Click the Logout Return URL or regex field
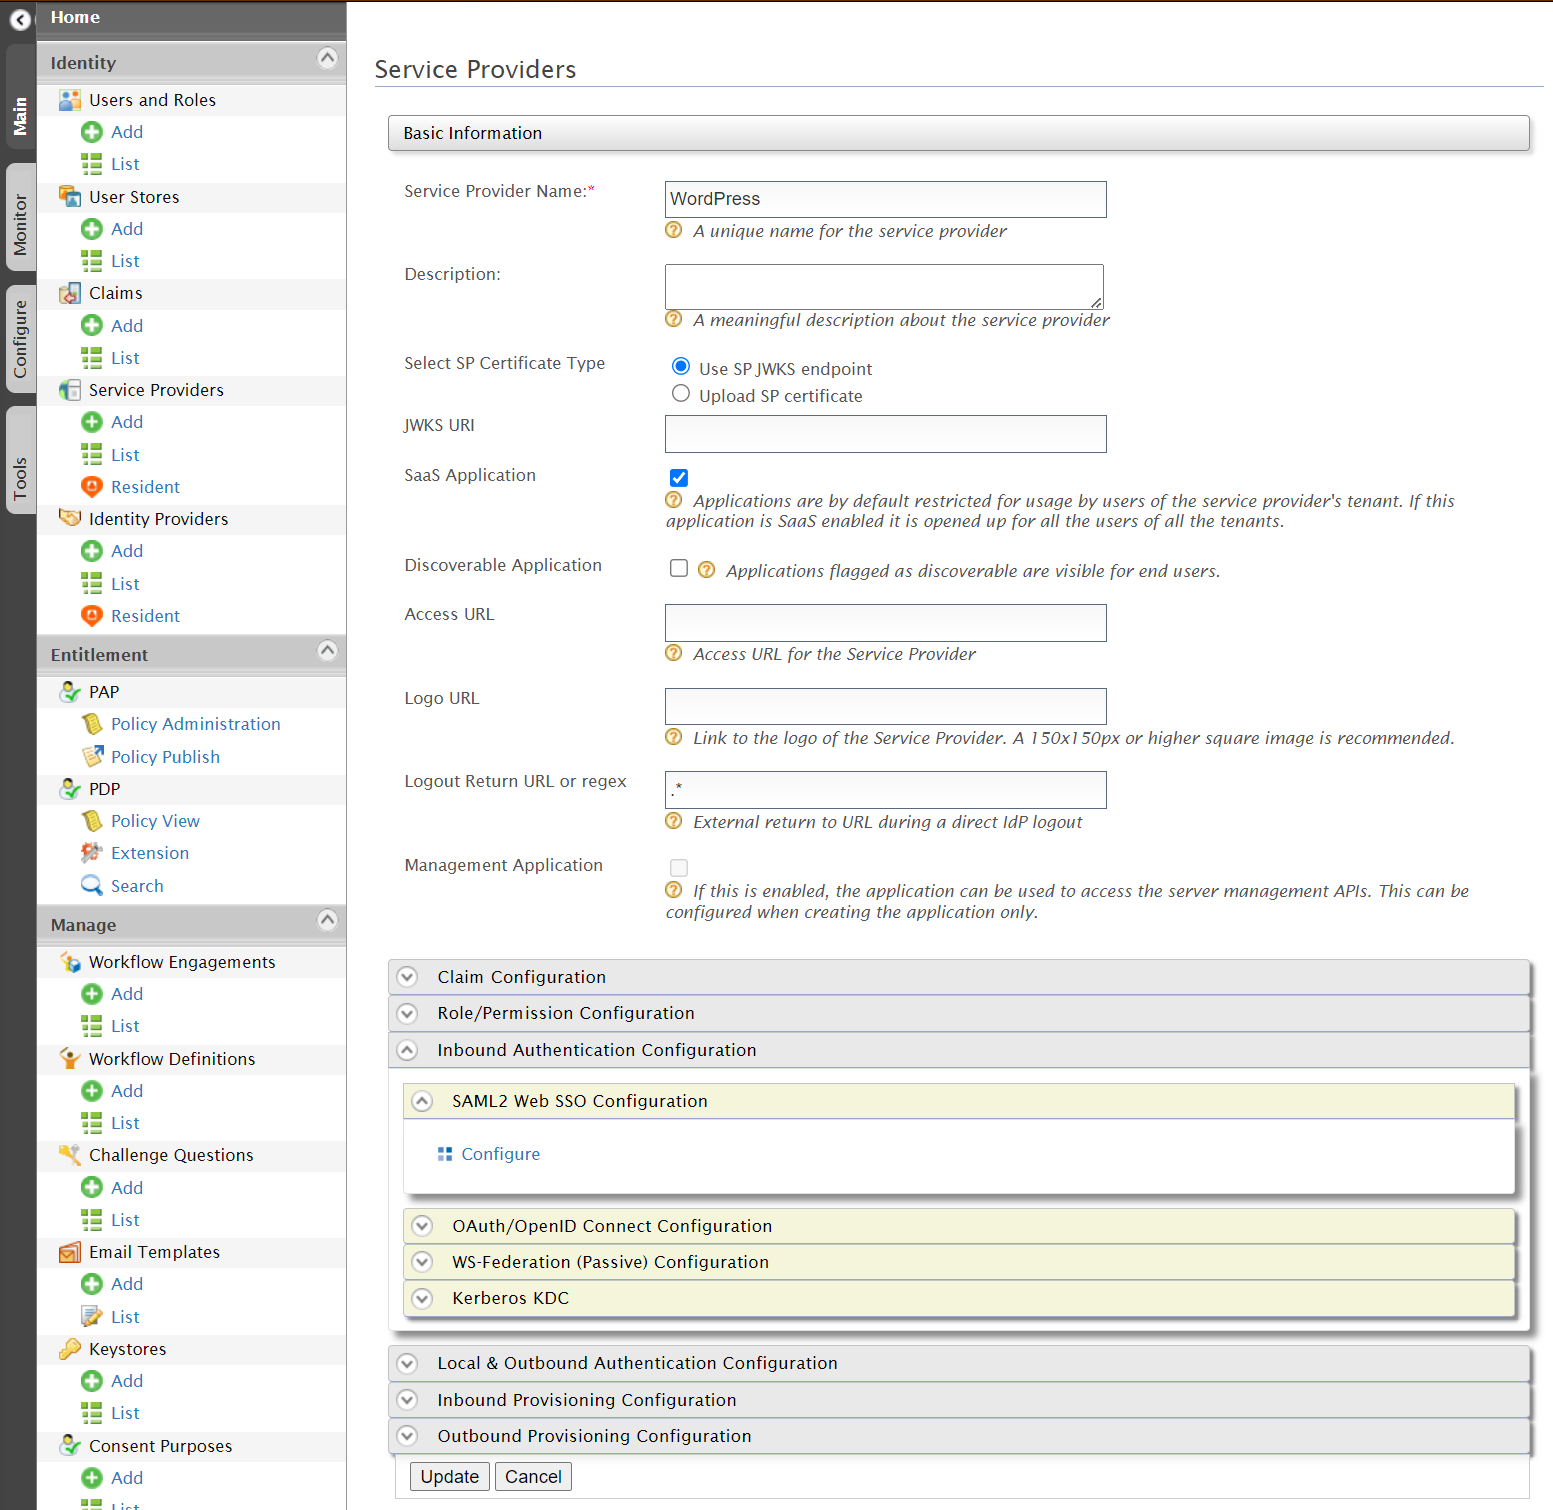The height and width of the screenshot is (1510, 1553). coord(886,790)
